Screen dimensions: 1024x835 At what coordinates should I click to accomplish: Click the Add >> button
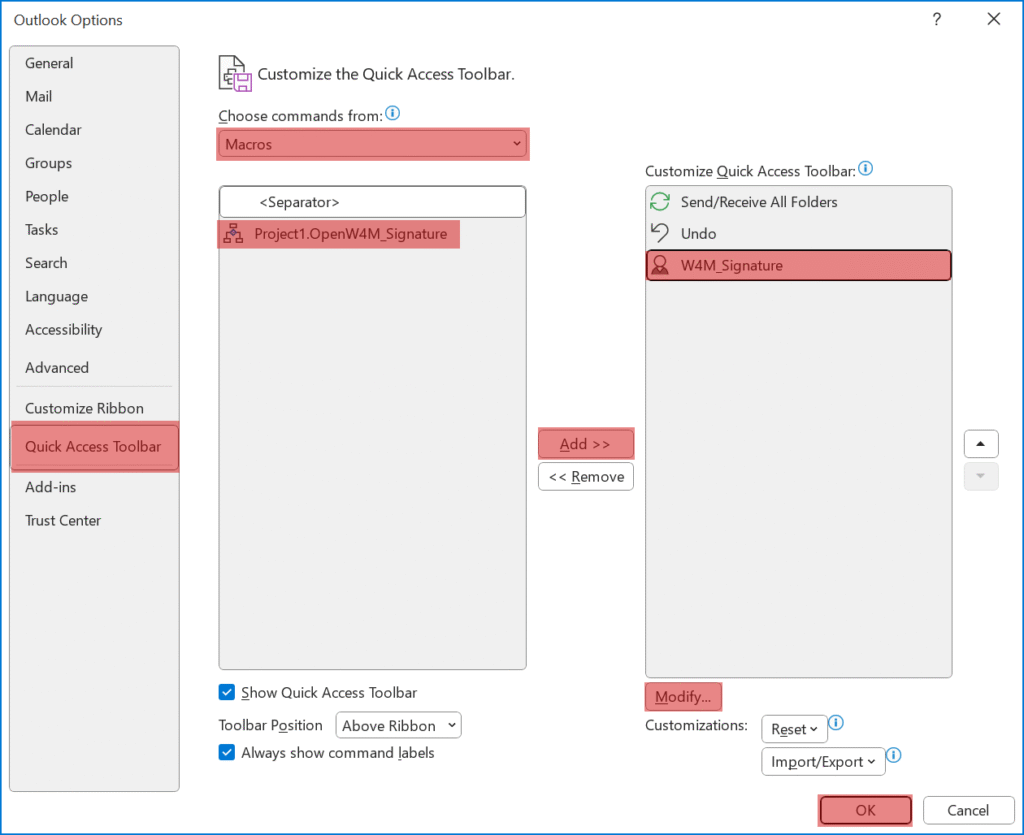586,444
